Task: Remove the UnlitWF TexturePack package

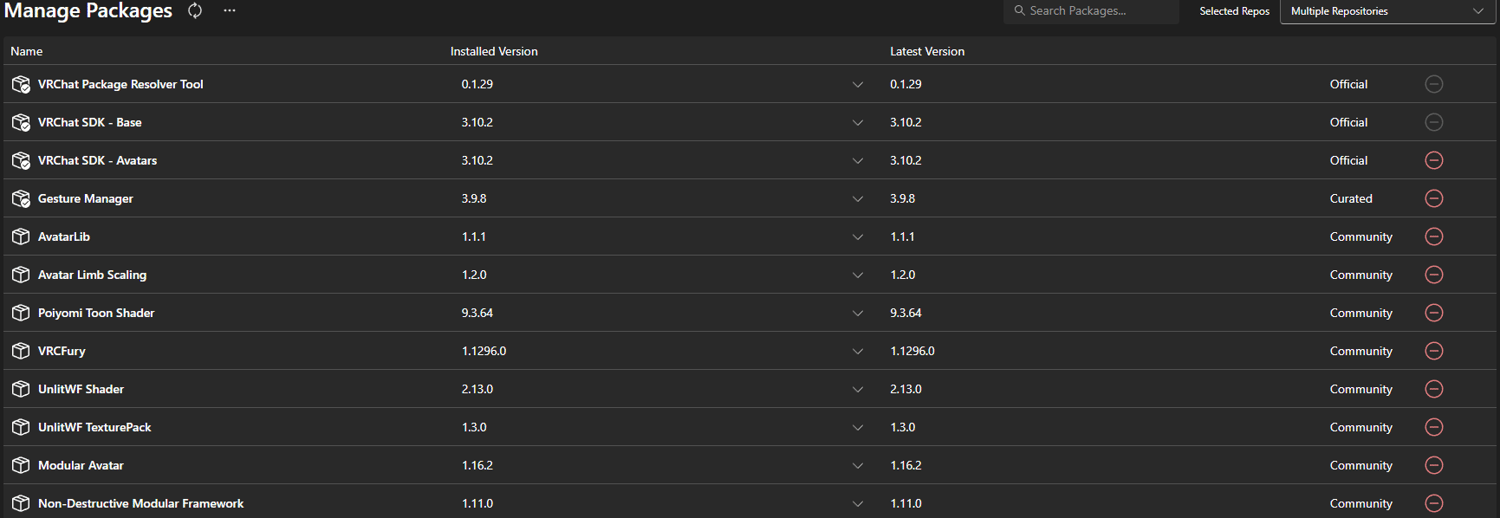Action: point(1434,427)
